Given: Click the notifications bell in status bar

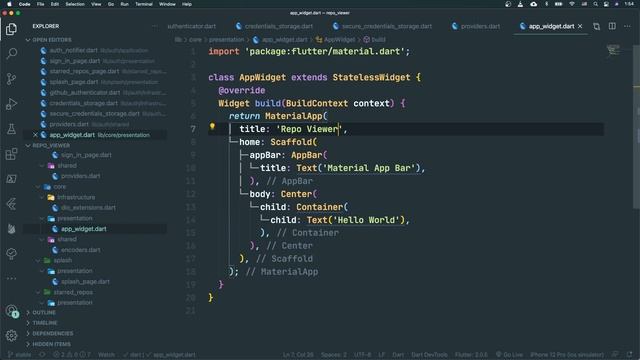Looking at the screenshot, I should (x=629, y=355).
